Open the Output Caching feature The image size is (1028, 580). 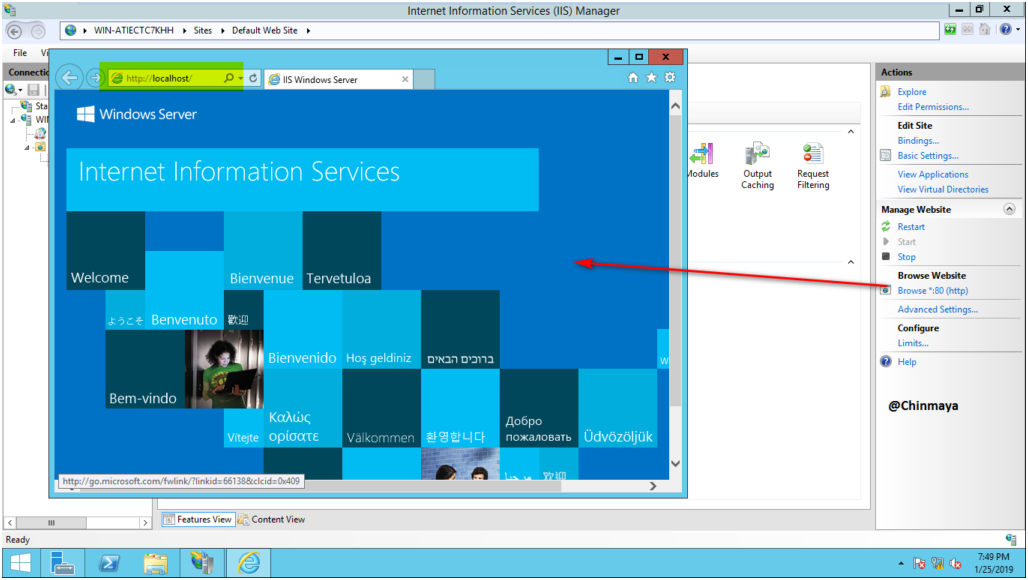(x=757, y=166)
